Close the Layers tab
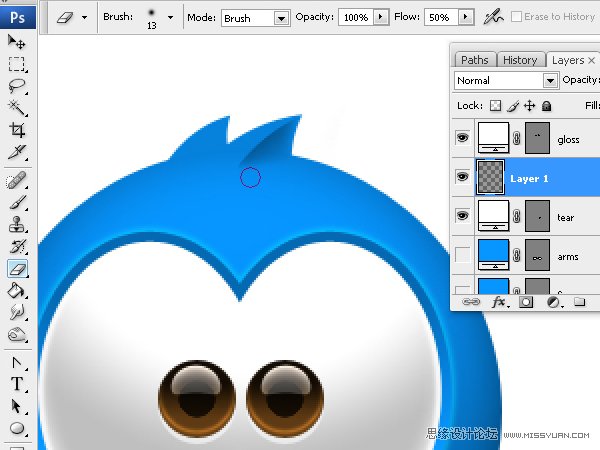 pos(592,60)
